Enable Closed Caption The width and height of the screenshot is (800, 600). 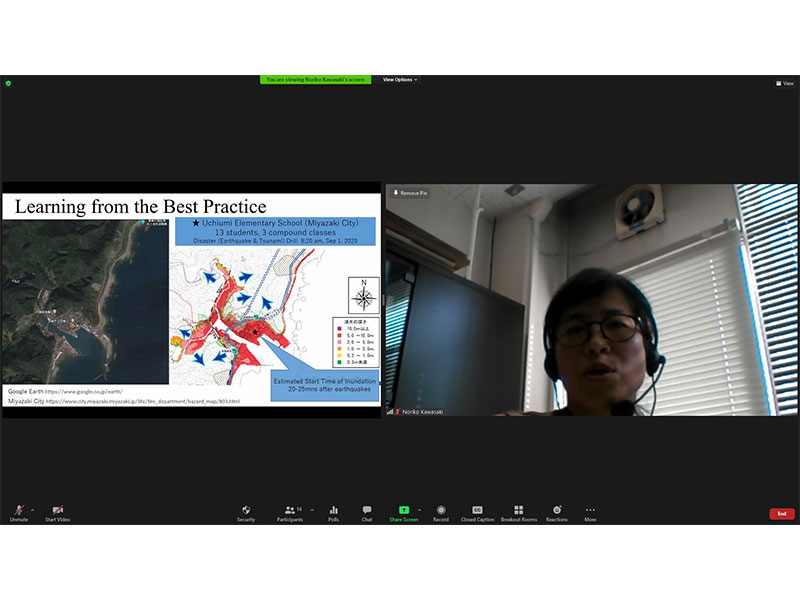coord(477,512)
